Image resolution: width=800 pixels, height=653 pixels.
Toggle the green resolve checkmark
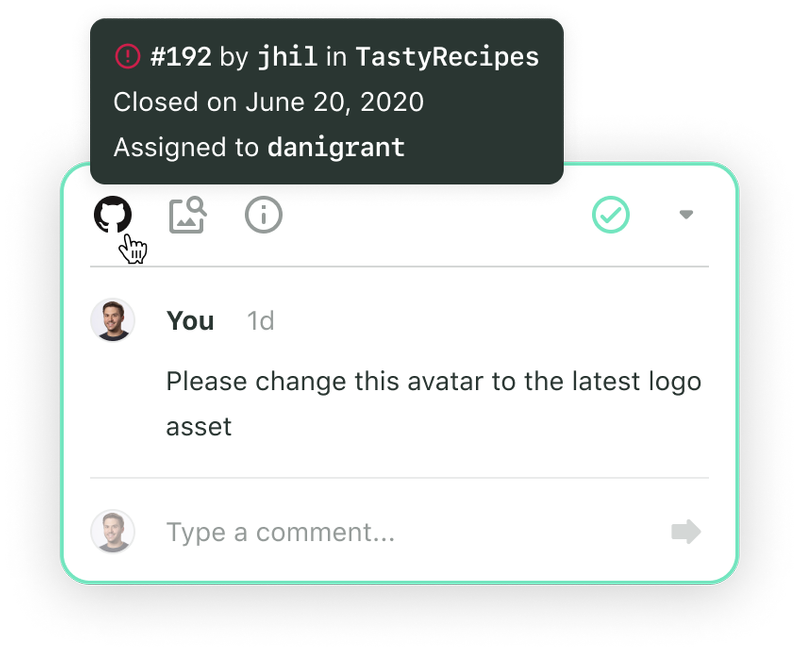point(611,215)
